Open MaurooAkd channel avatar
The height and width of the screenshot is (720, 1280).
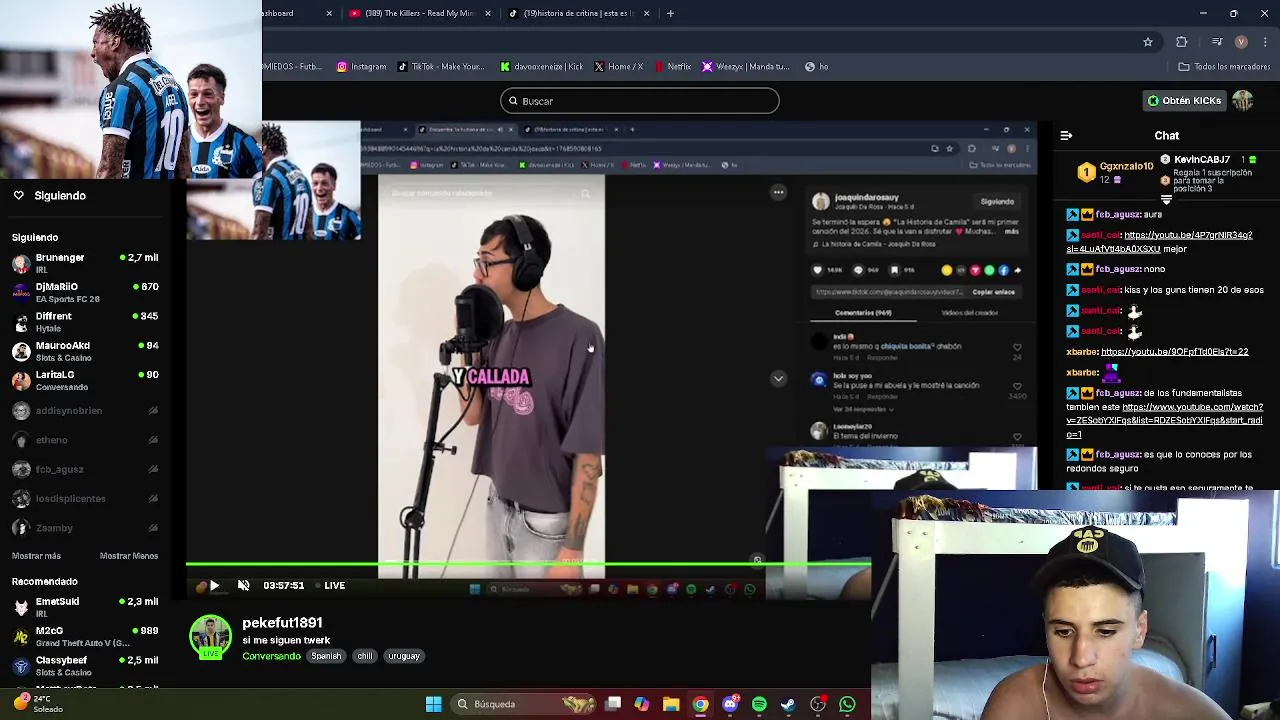21,351
